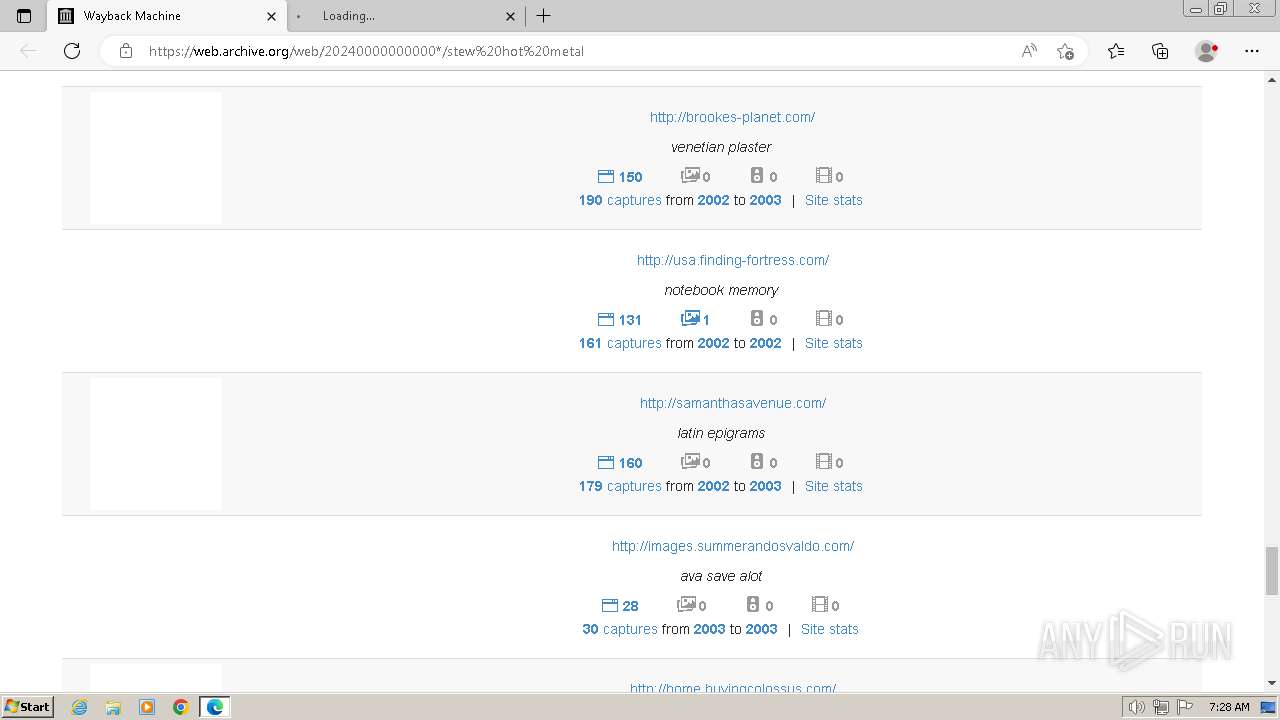The width and height of the screenshot is (1280, 720).
Task: Click the audio captures icon for usa.finding-fortress.com
Action: (x=757, y=319)
